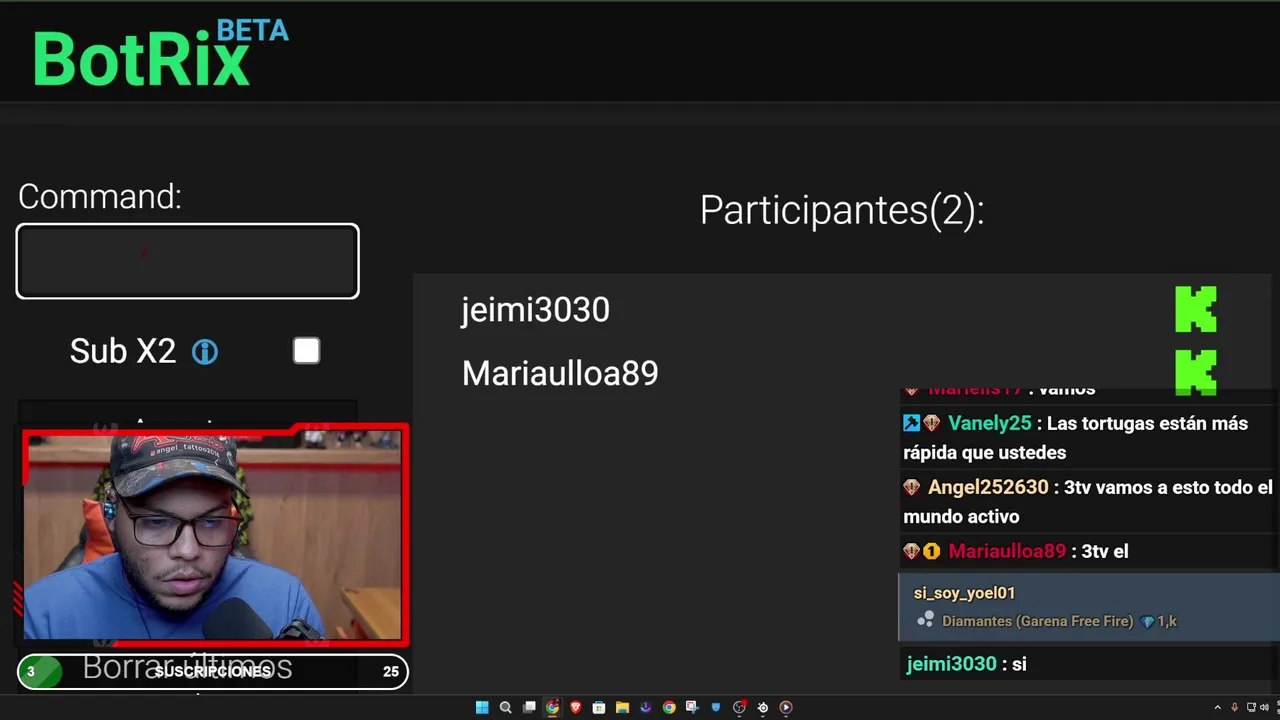
Task: Open Microsoft Store from taskbar
Action: tap(599, 707)
